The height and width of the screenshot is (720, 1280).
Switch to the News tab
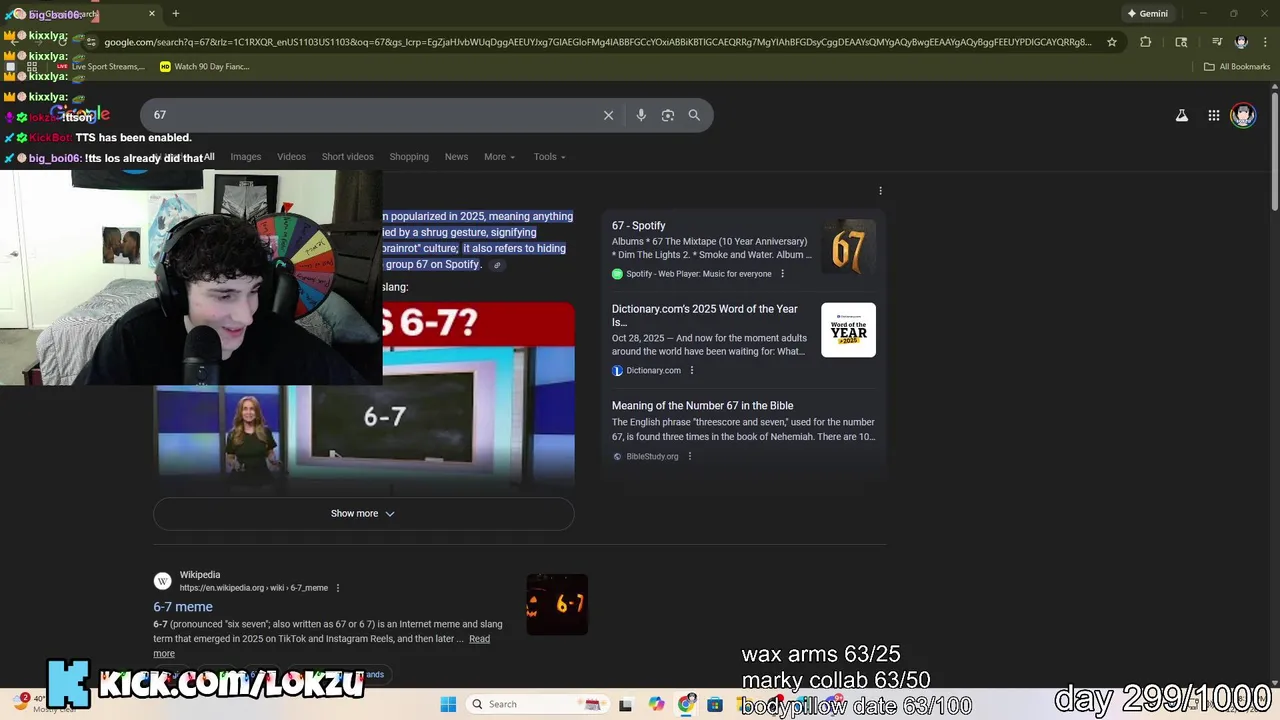click(456, 157)
